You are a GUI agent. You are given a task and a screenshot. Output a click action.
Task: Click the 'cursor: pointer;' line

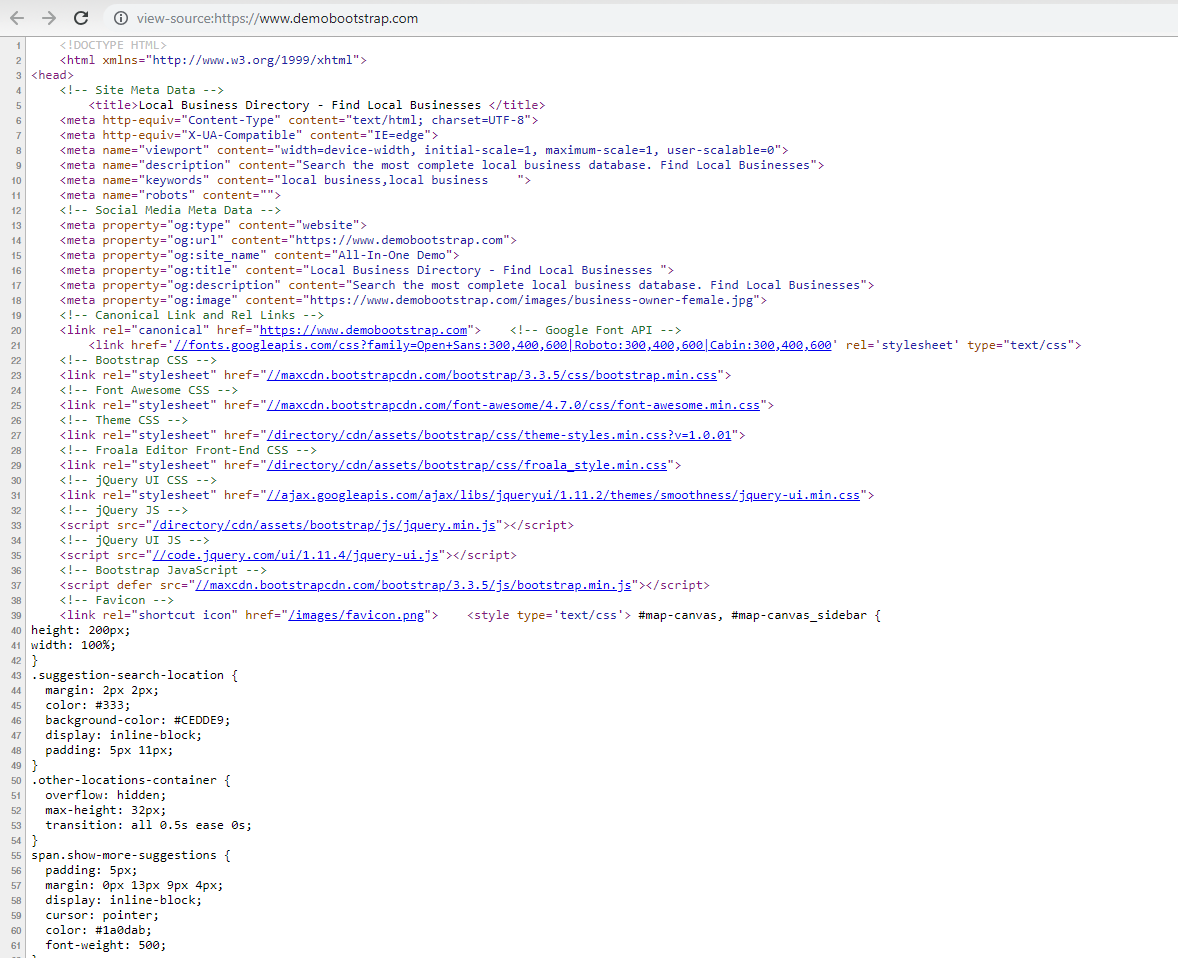(x=102, y=916)
